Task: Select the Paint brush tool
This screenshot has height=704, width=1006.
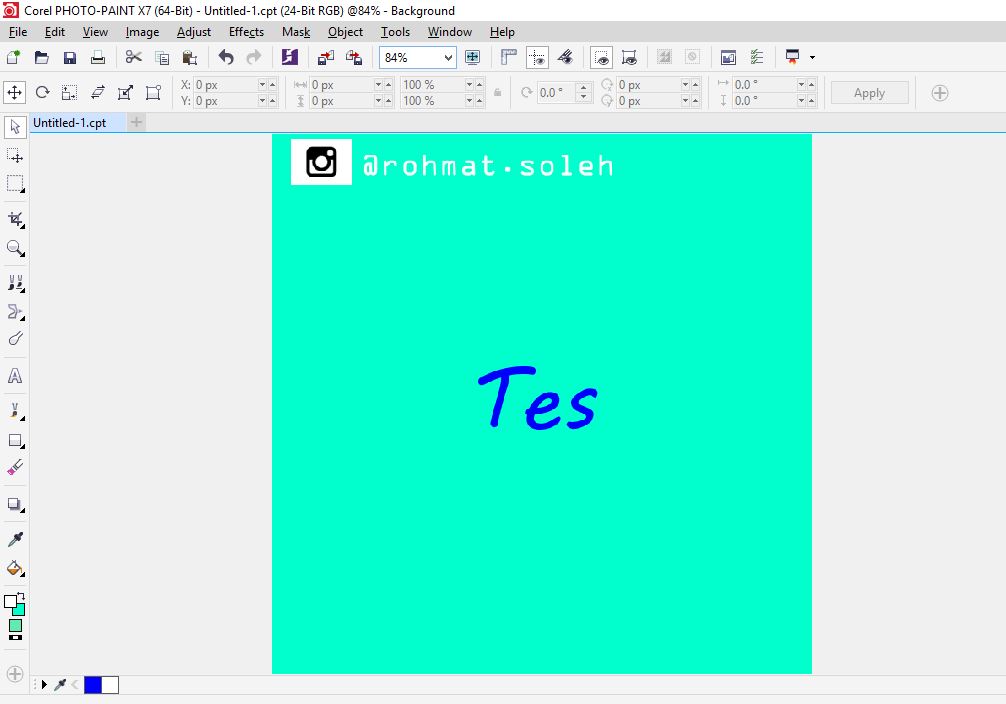Action: pyautogui.click(x=15, y=411)
